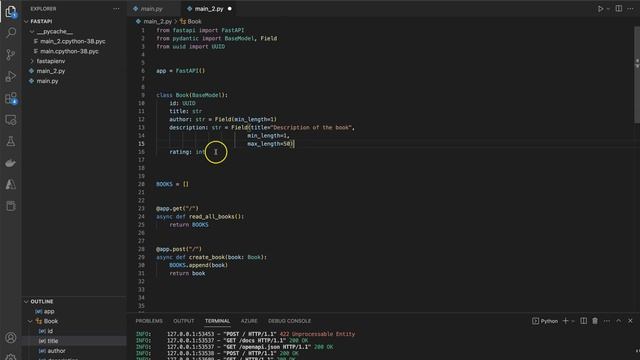This screenshot has width=640, height=360.
Task: Select author field in outline
Action: tap(56, 351)
